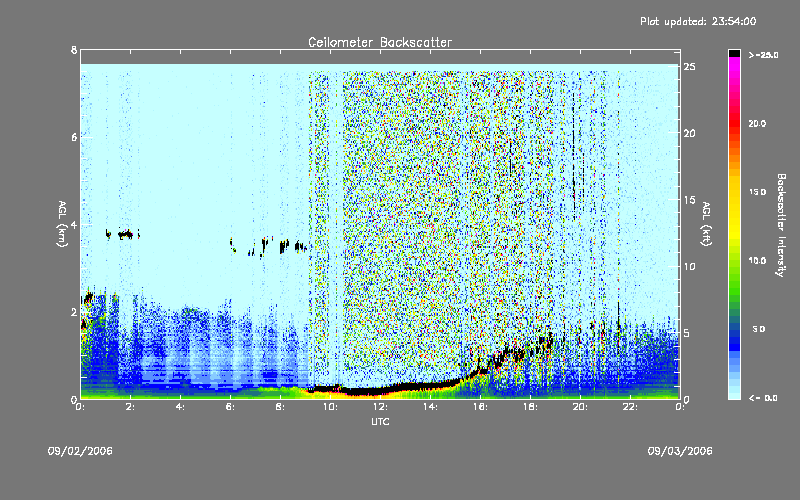Click the "AGL (km)" axis label
800x500 pixels.
click(62, 224)
